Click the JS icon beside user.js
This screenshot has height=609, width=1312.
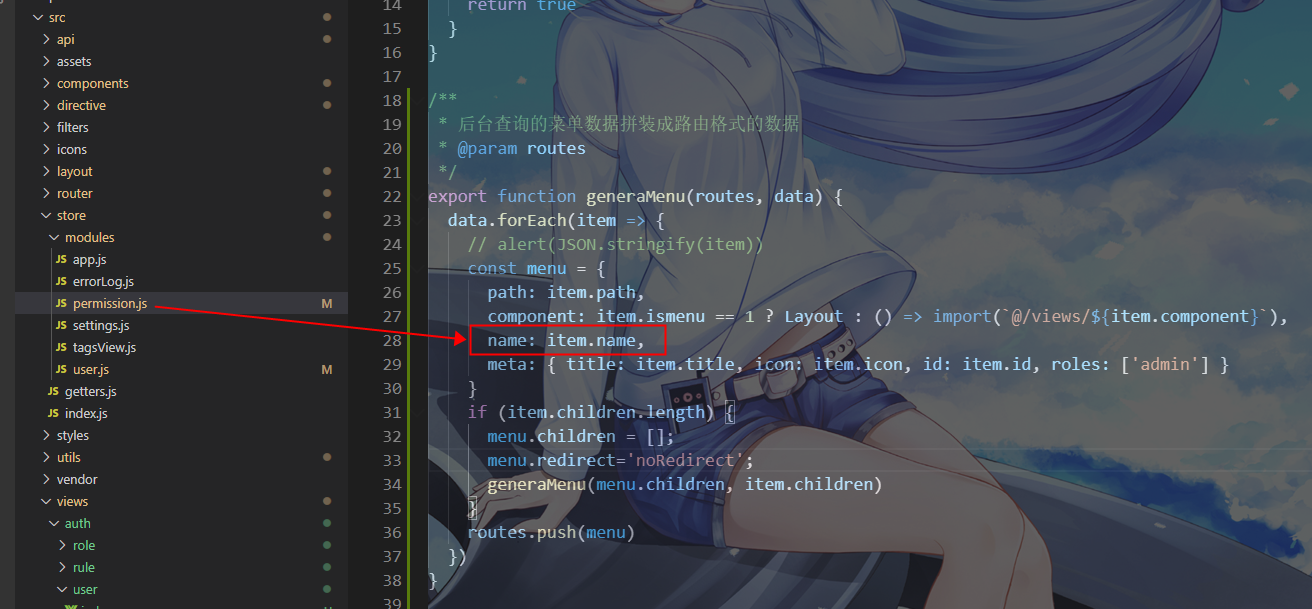pos(62,369)
